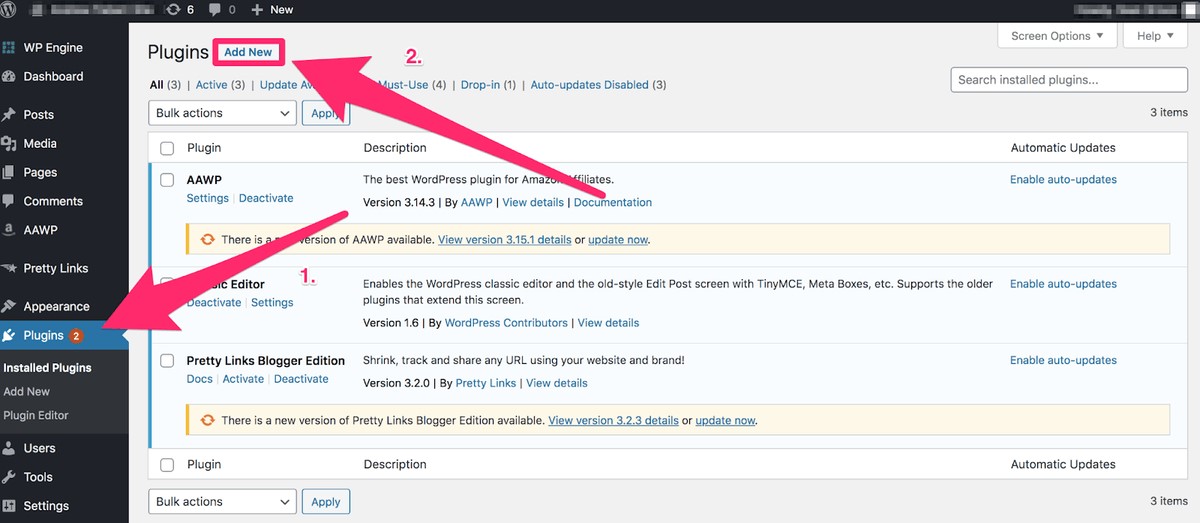Click the Settings icon in sidebar
The height and width of the screenshot is (523, 1200).
pos(10,506)
